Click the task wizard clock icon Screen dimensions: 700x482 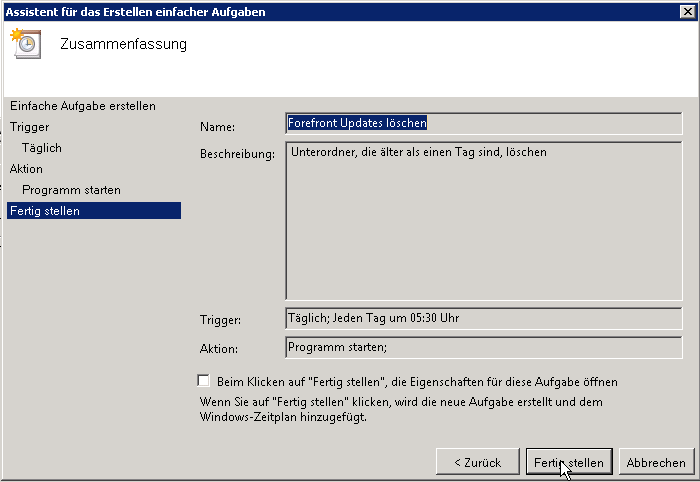[x=25, y=45]
